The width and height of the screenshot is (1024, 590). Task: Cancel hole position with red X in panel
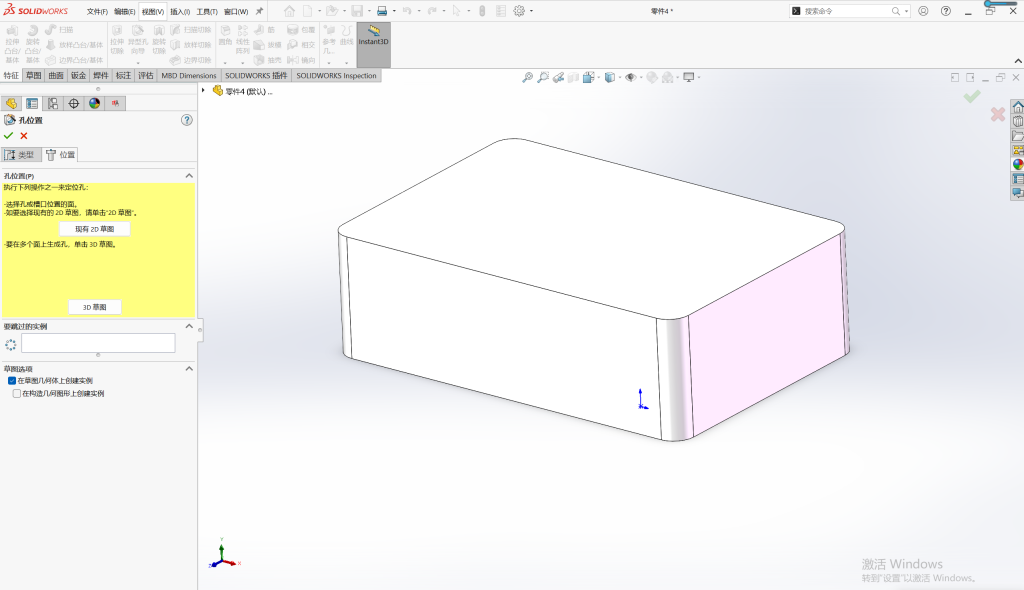click(x=24, y=136)
